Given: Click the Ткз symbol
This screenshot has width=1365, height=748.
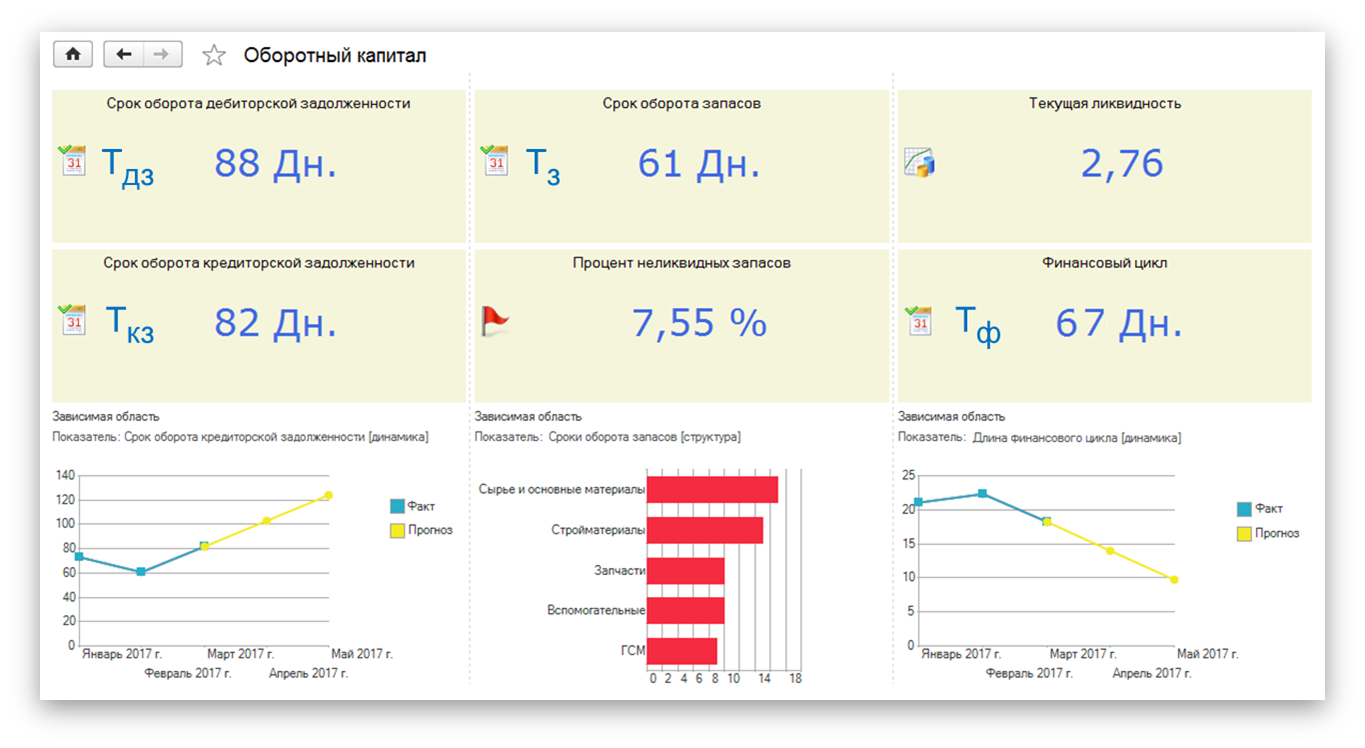Looking at the screenshot, I should point(130,325).
